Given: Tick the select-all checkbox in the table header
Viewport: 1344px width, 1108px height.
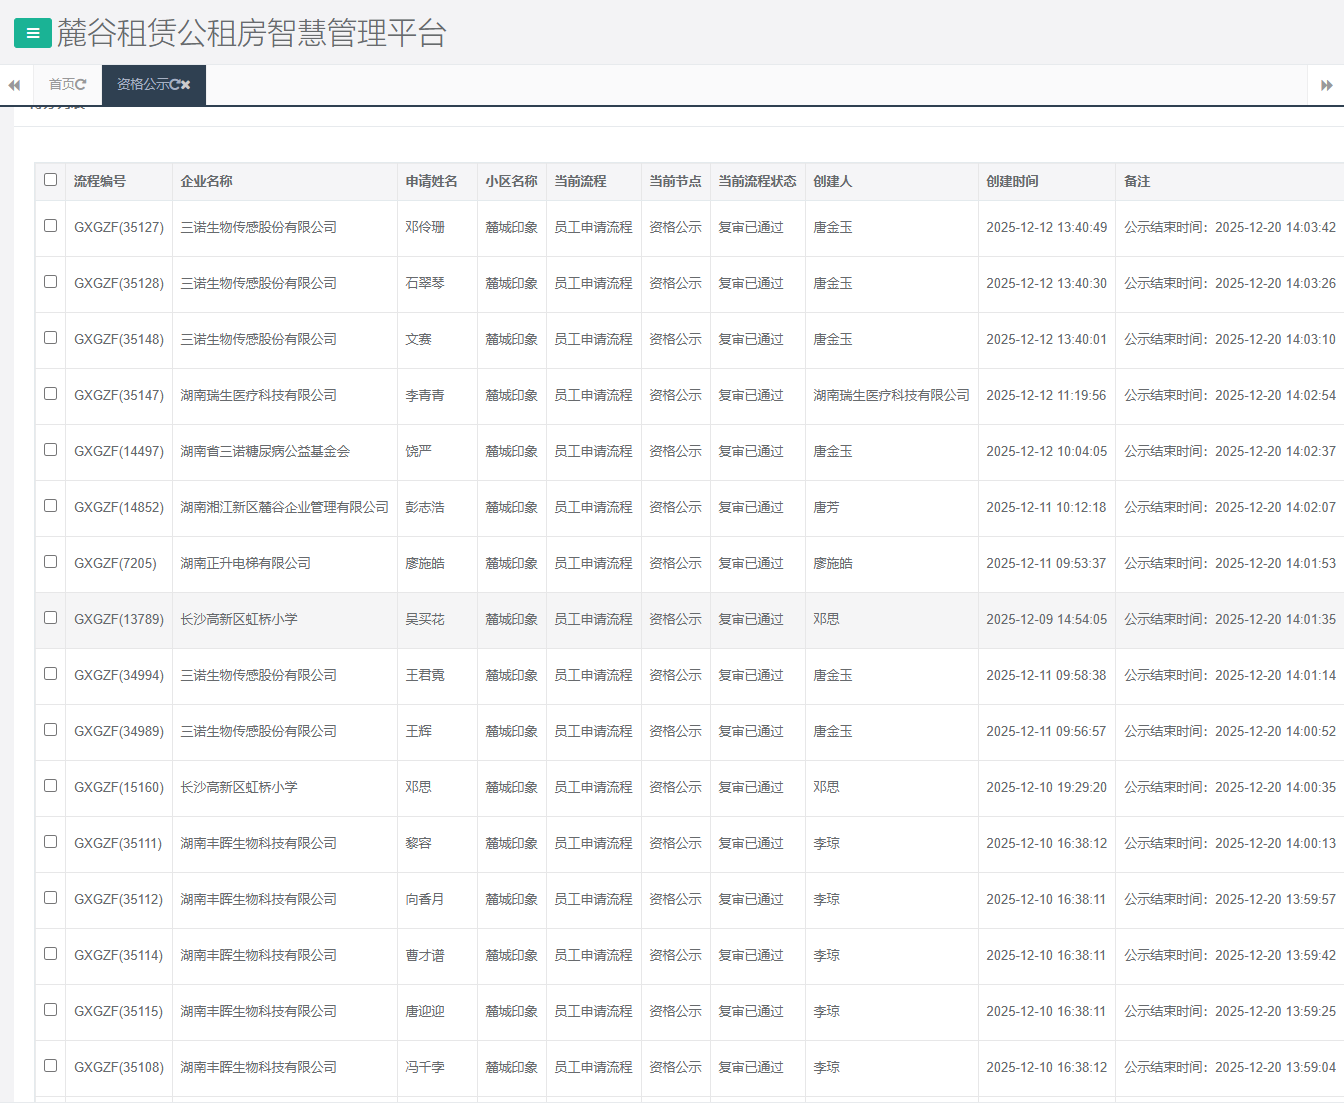Looking at the screenshot, I should pos(51,180).
